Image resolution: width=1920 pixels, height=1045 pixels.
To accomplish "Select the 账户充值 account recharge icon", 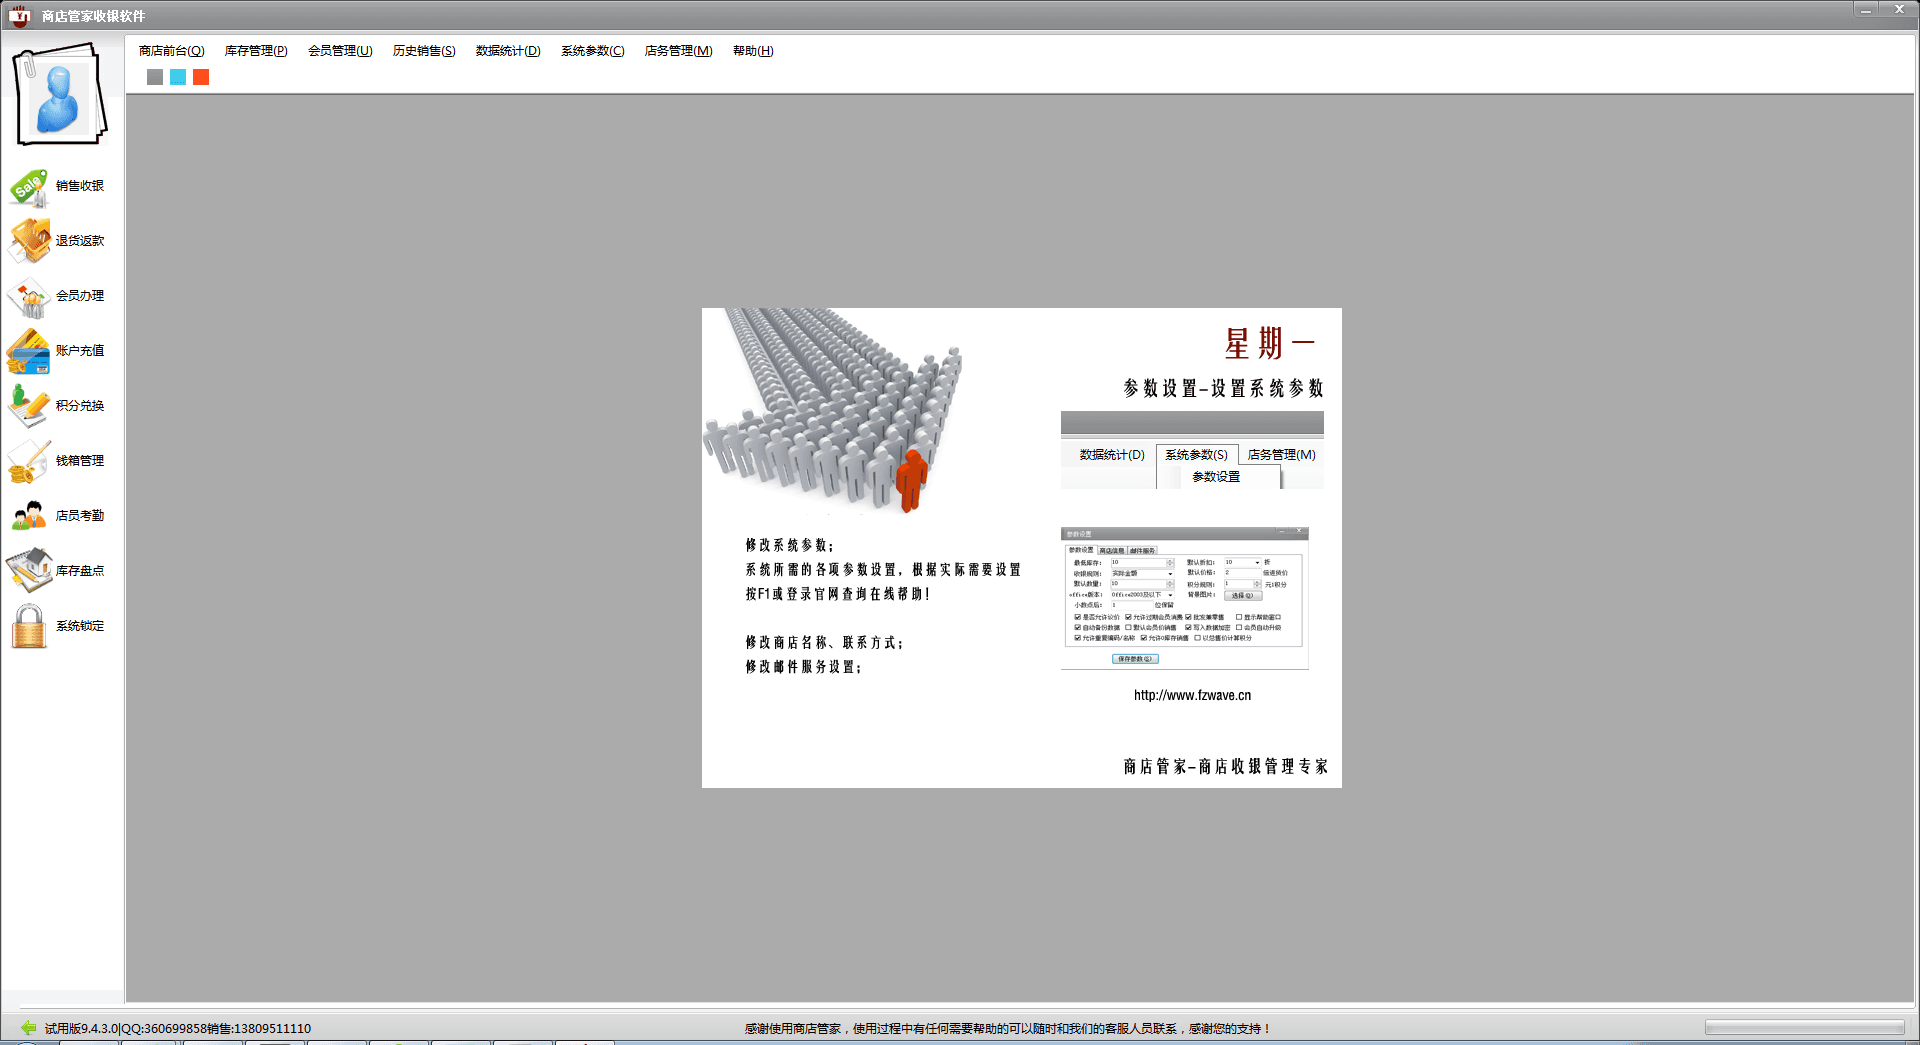I will pyautogui.click(x=30, y=351).
